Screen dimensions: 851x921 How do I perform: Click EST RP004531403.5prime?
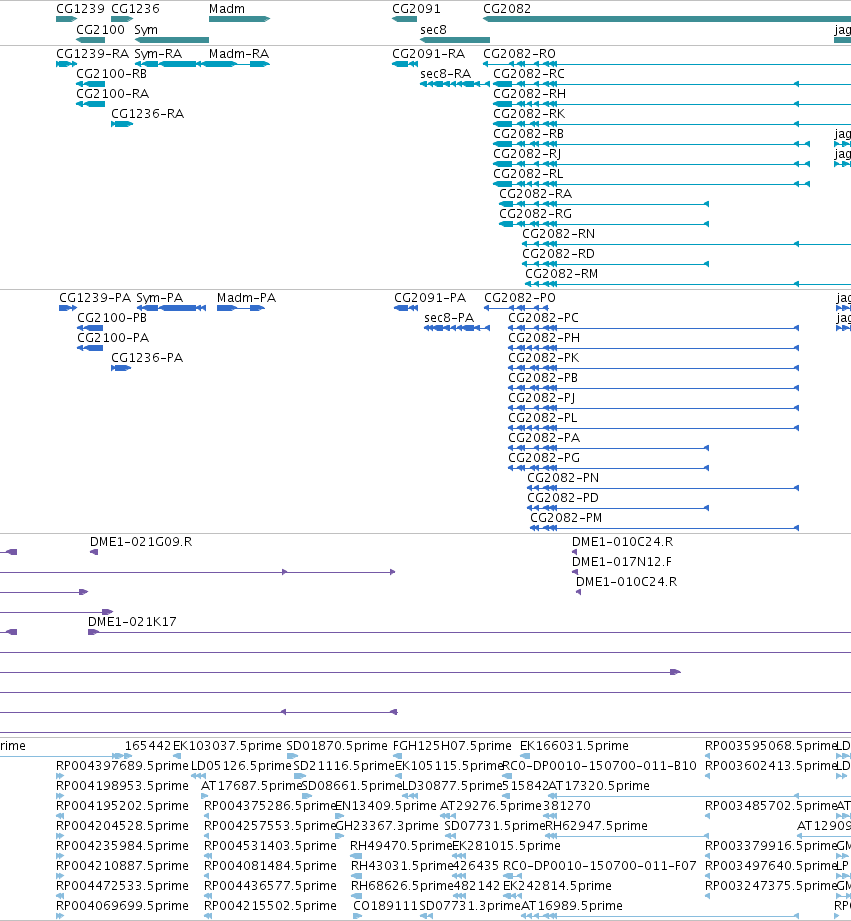coord(270,845)
